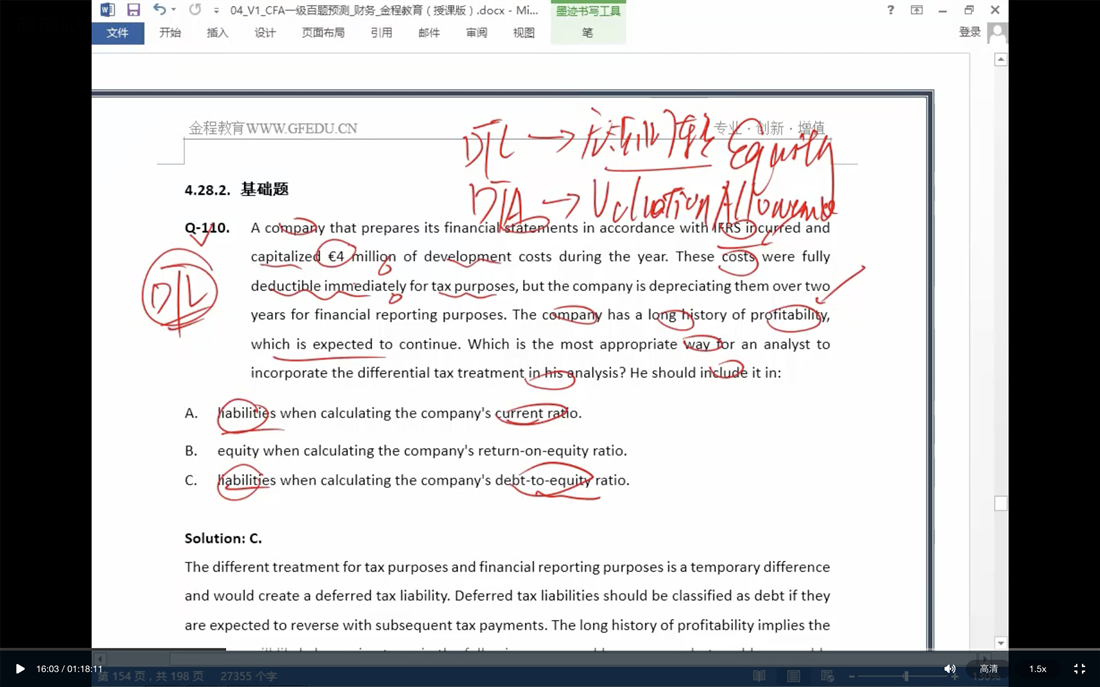The image size is (1100, 687).
Task: Click the video progress bar
Action: pyautogui.click(x=550, y=650)
